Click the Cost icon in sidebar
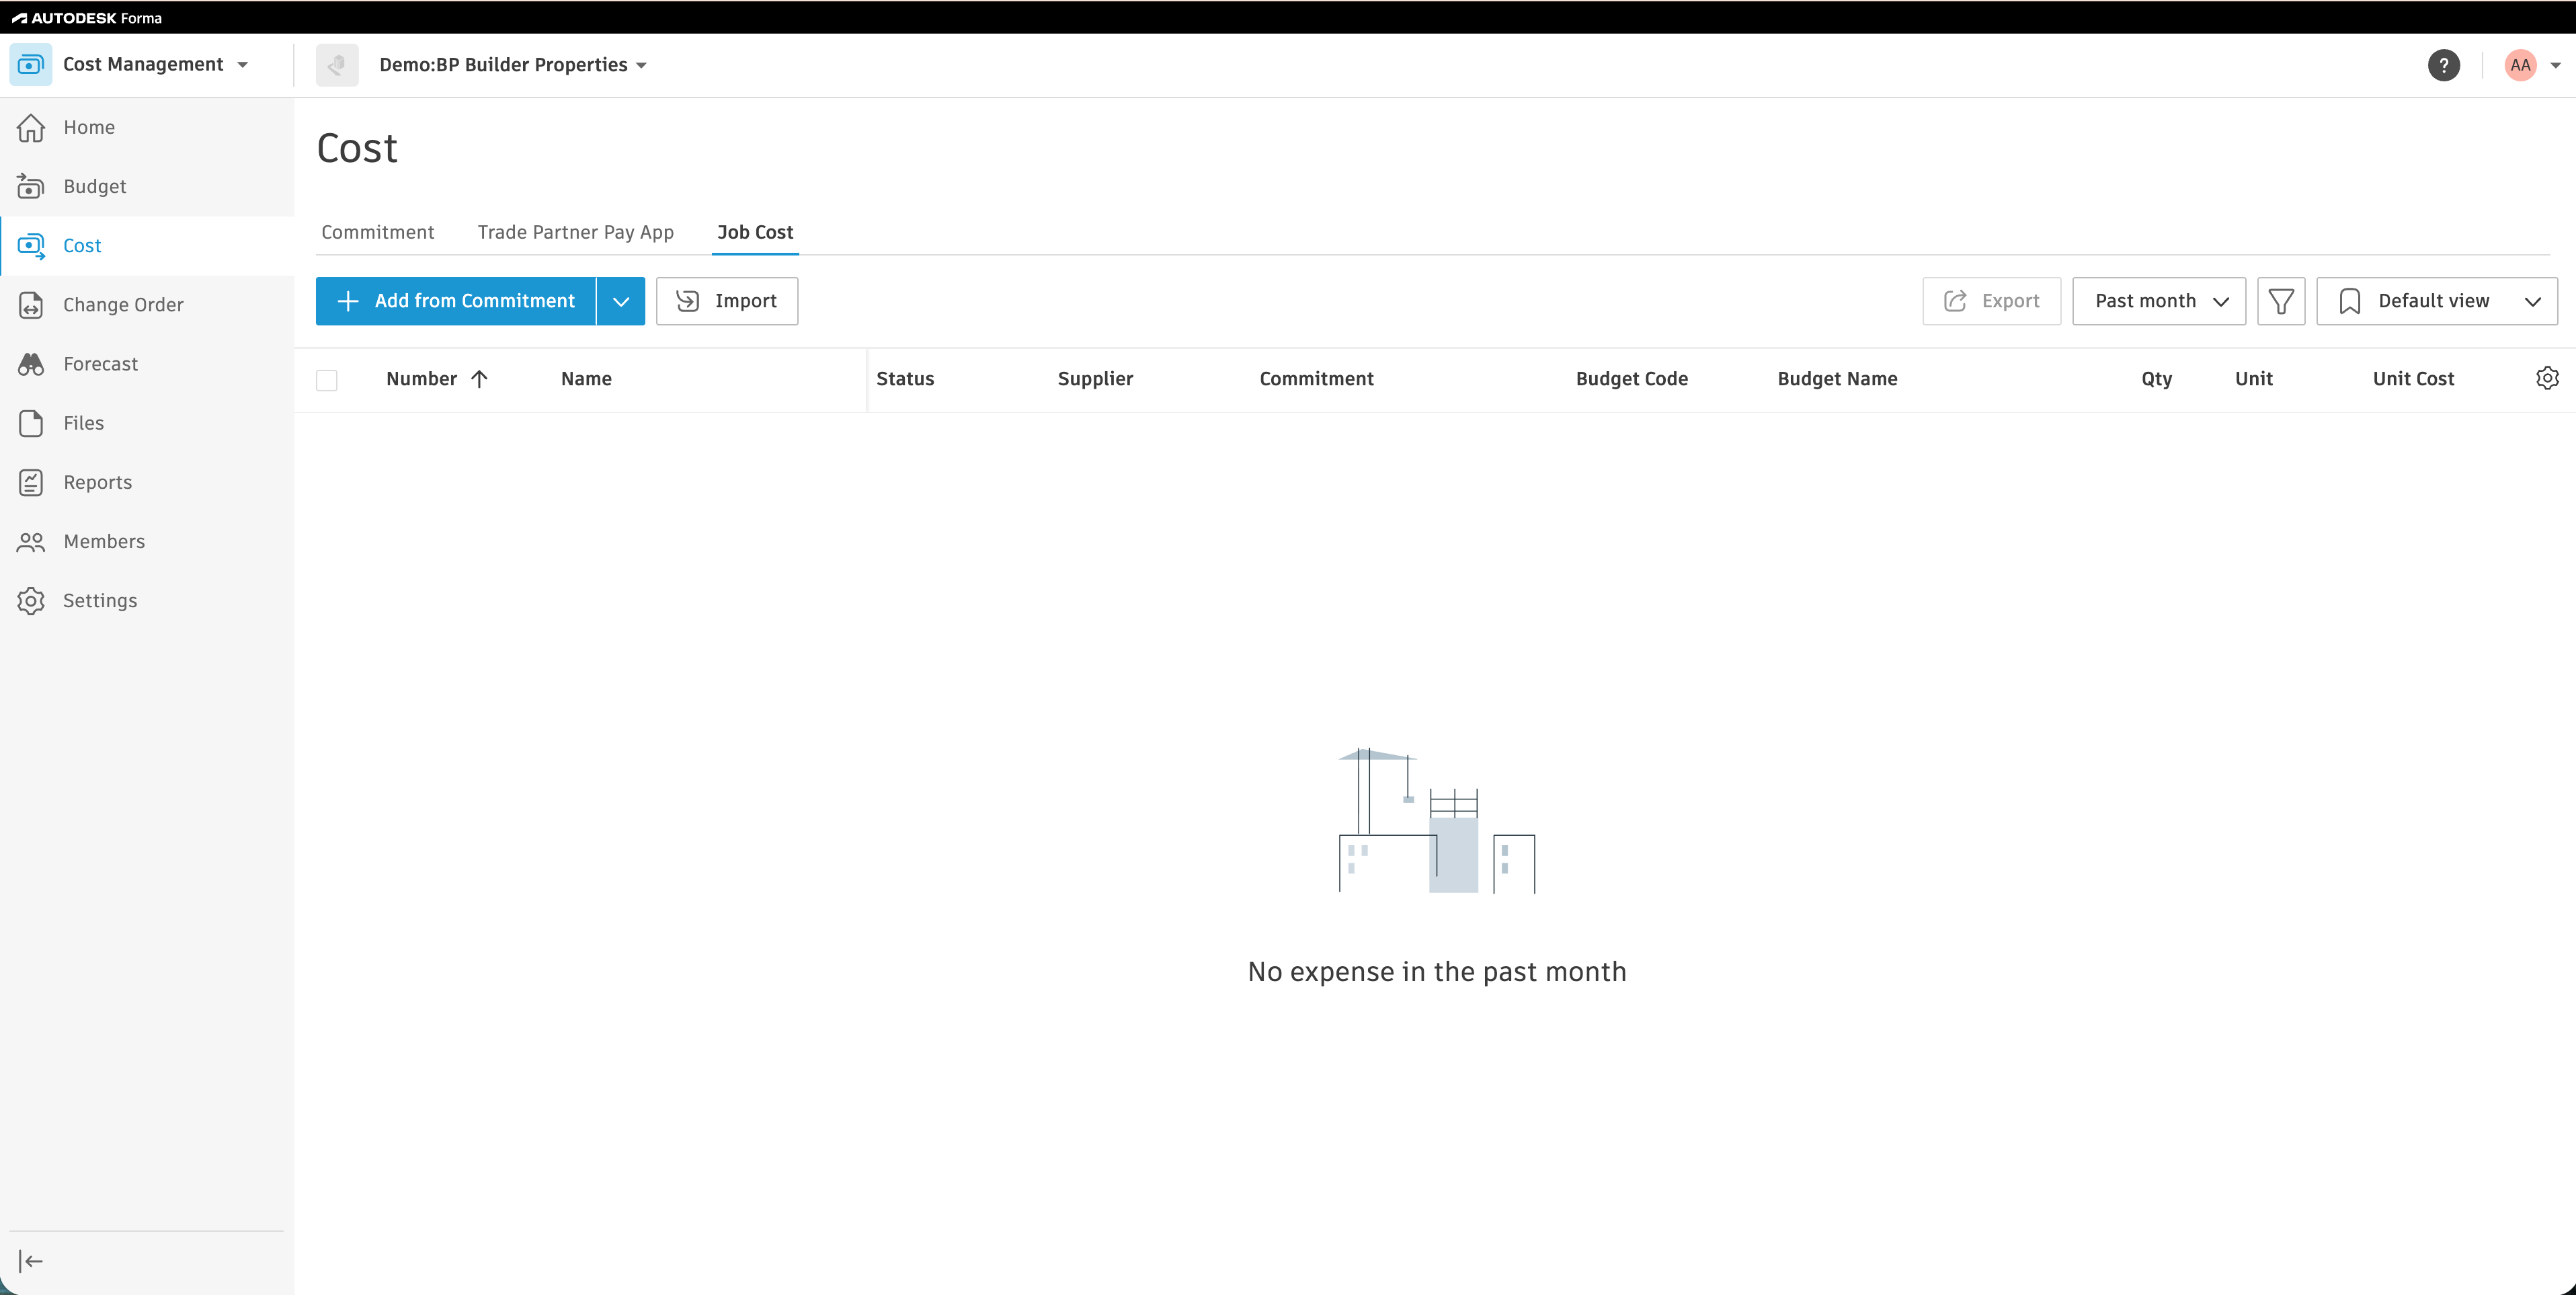Viewport: 2576px width, 1295px height. (x=31, y=245)
